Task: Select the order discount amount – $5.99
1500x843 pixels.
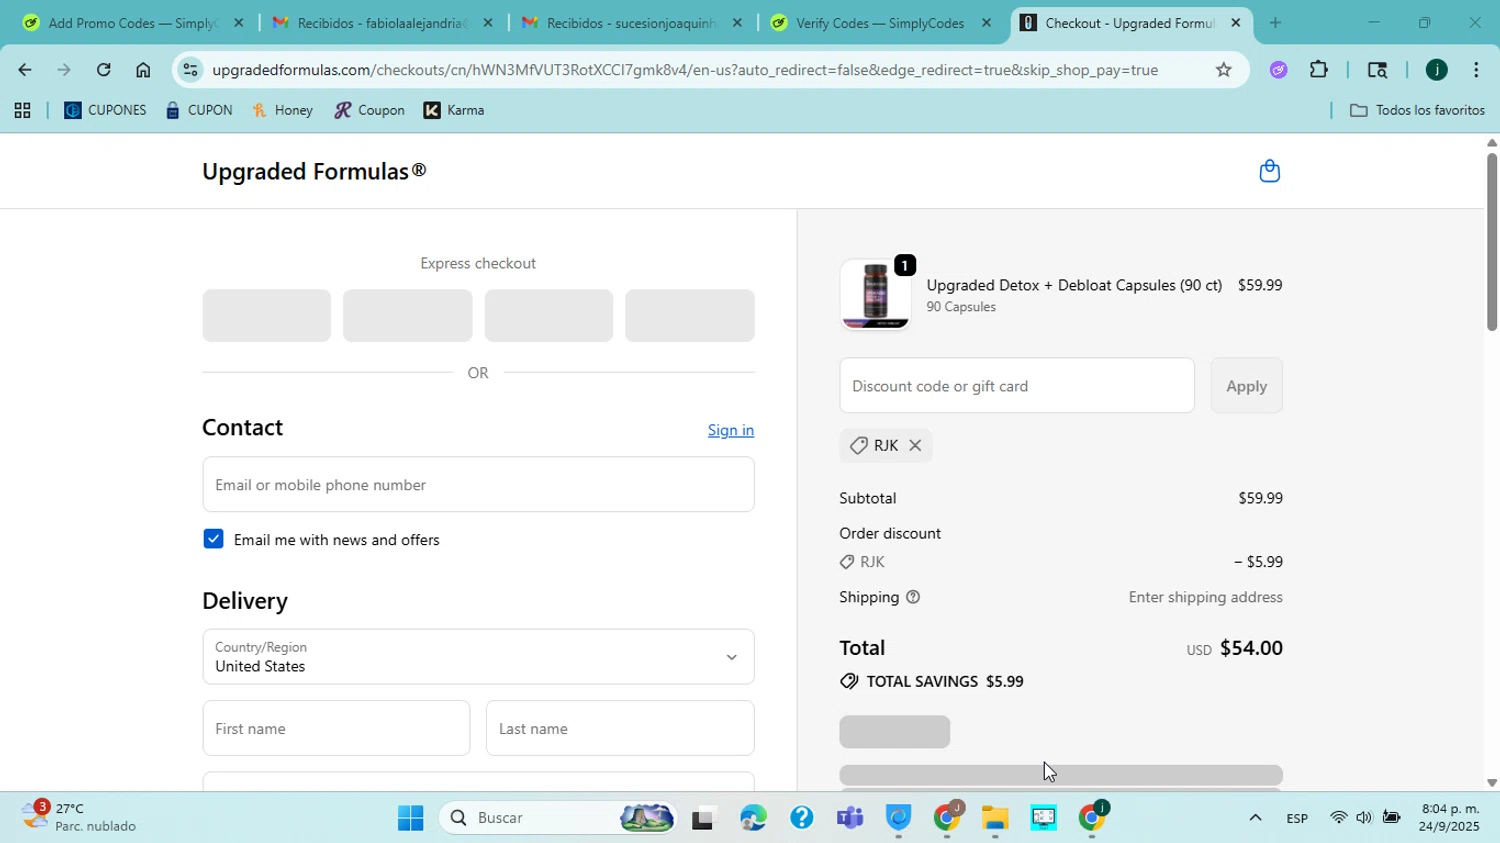Action: coord(1258,562)
